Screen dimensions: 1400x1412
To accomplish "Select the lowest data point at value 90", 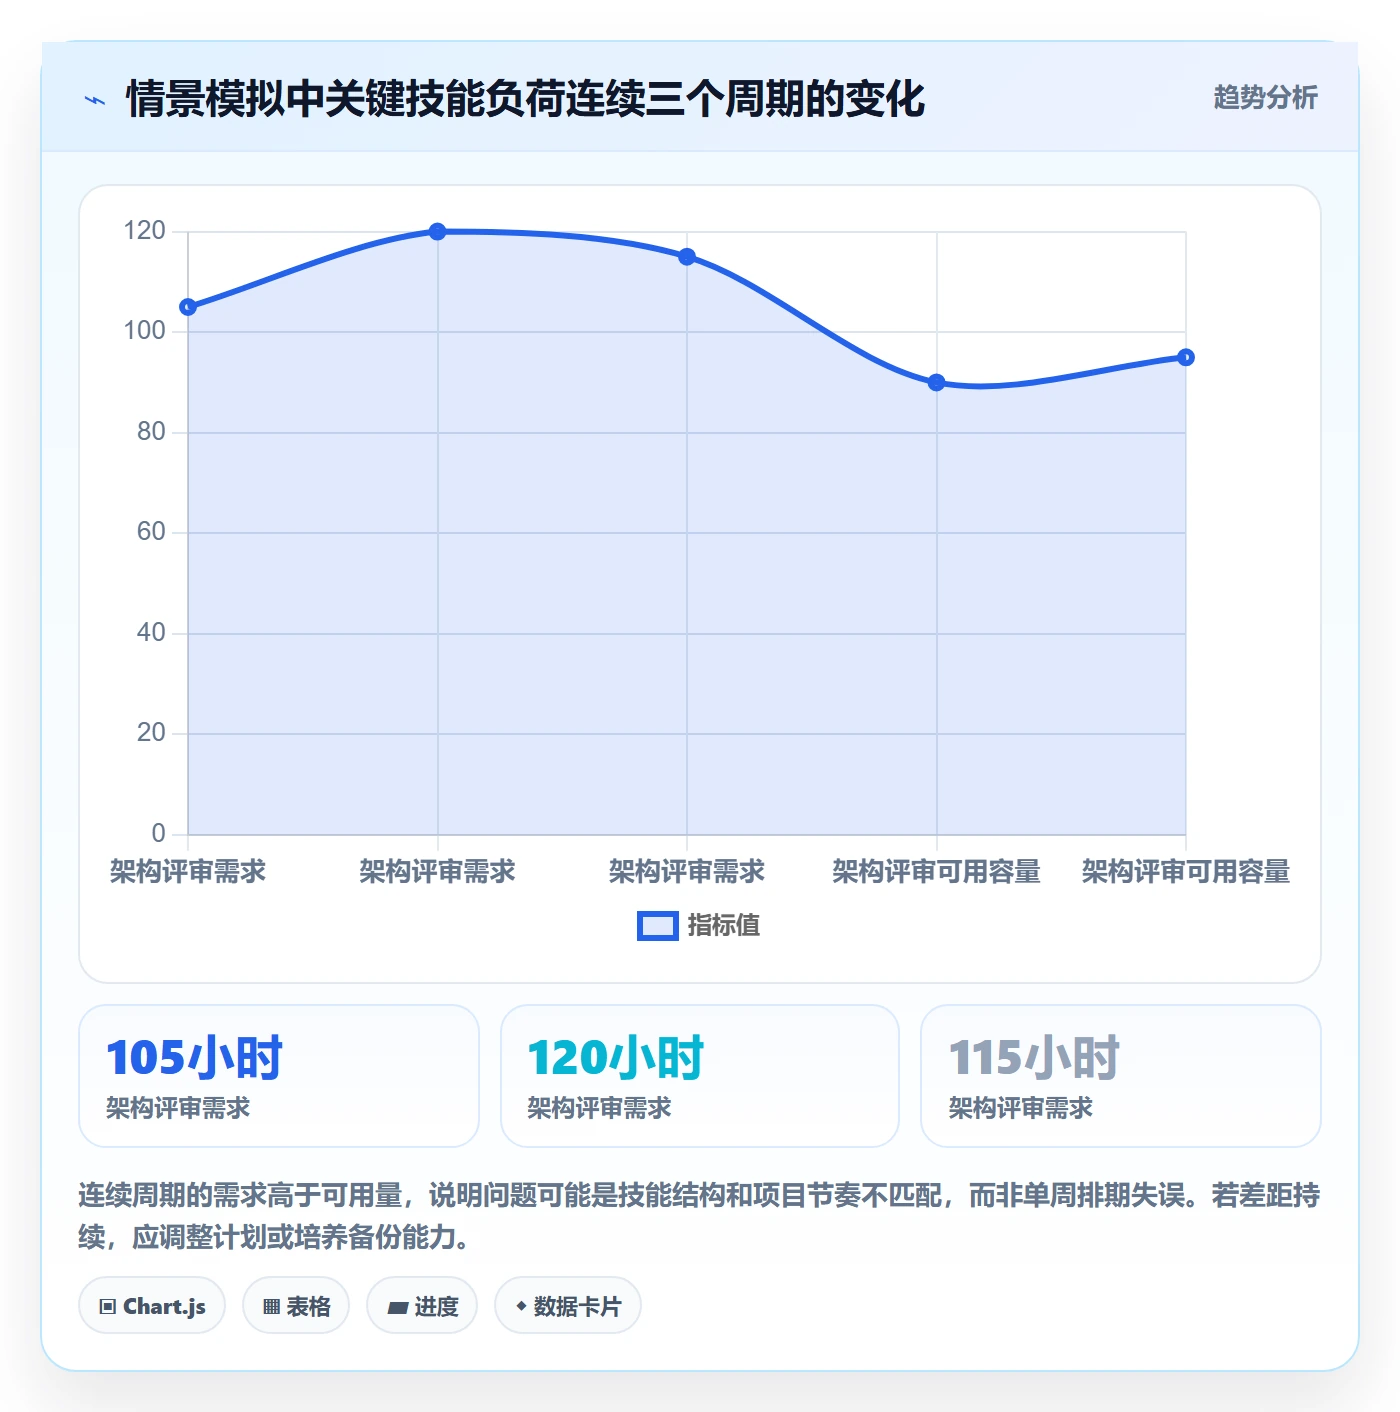I will coord(936,382).
